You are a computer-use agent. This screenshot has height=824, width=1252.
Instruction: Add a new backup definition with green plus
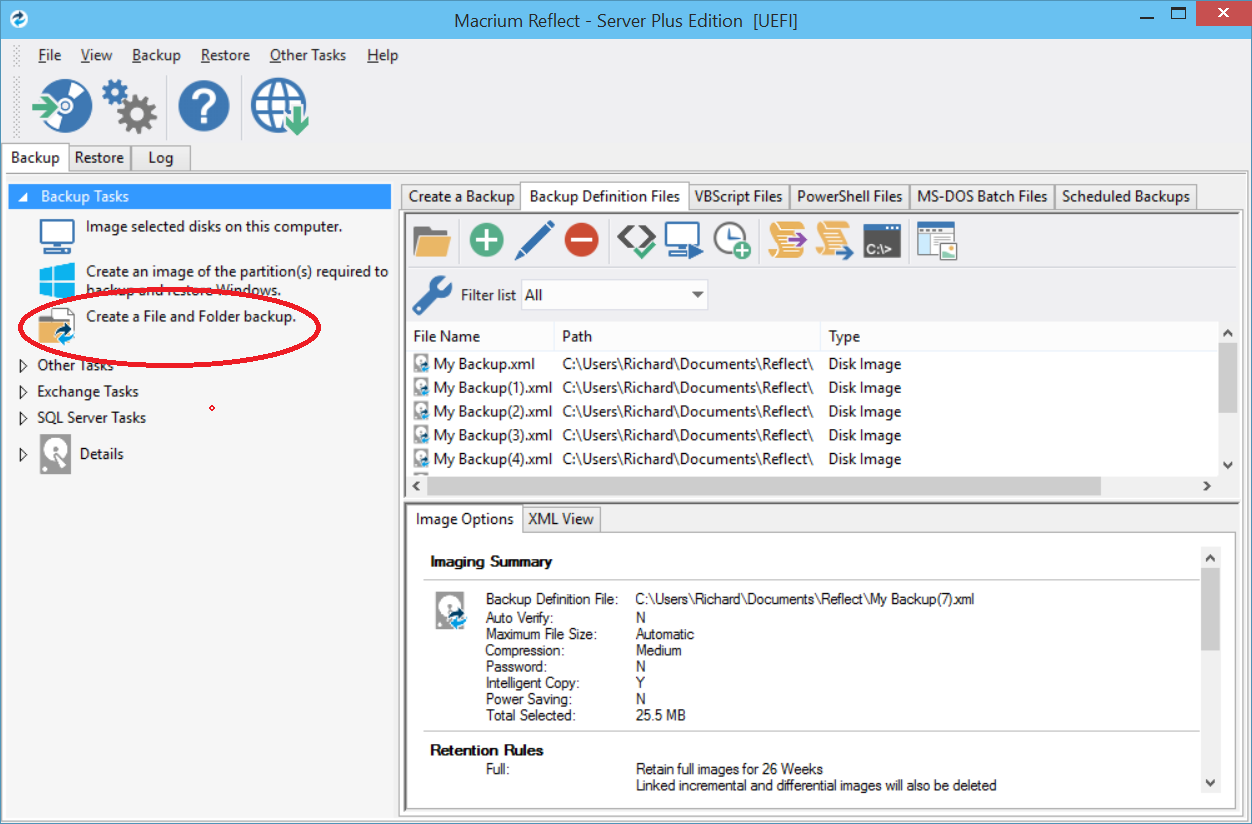pos(486,240)
